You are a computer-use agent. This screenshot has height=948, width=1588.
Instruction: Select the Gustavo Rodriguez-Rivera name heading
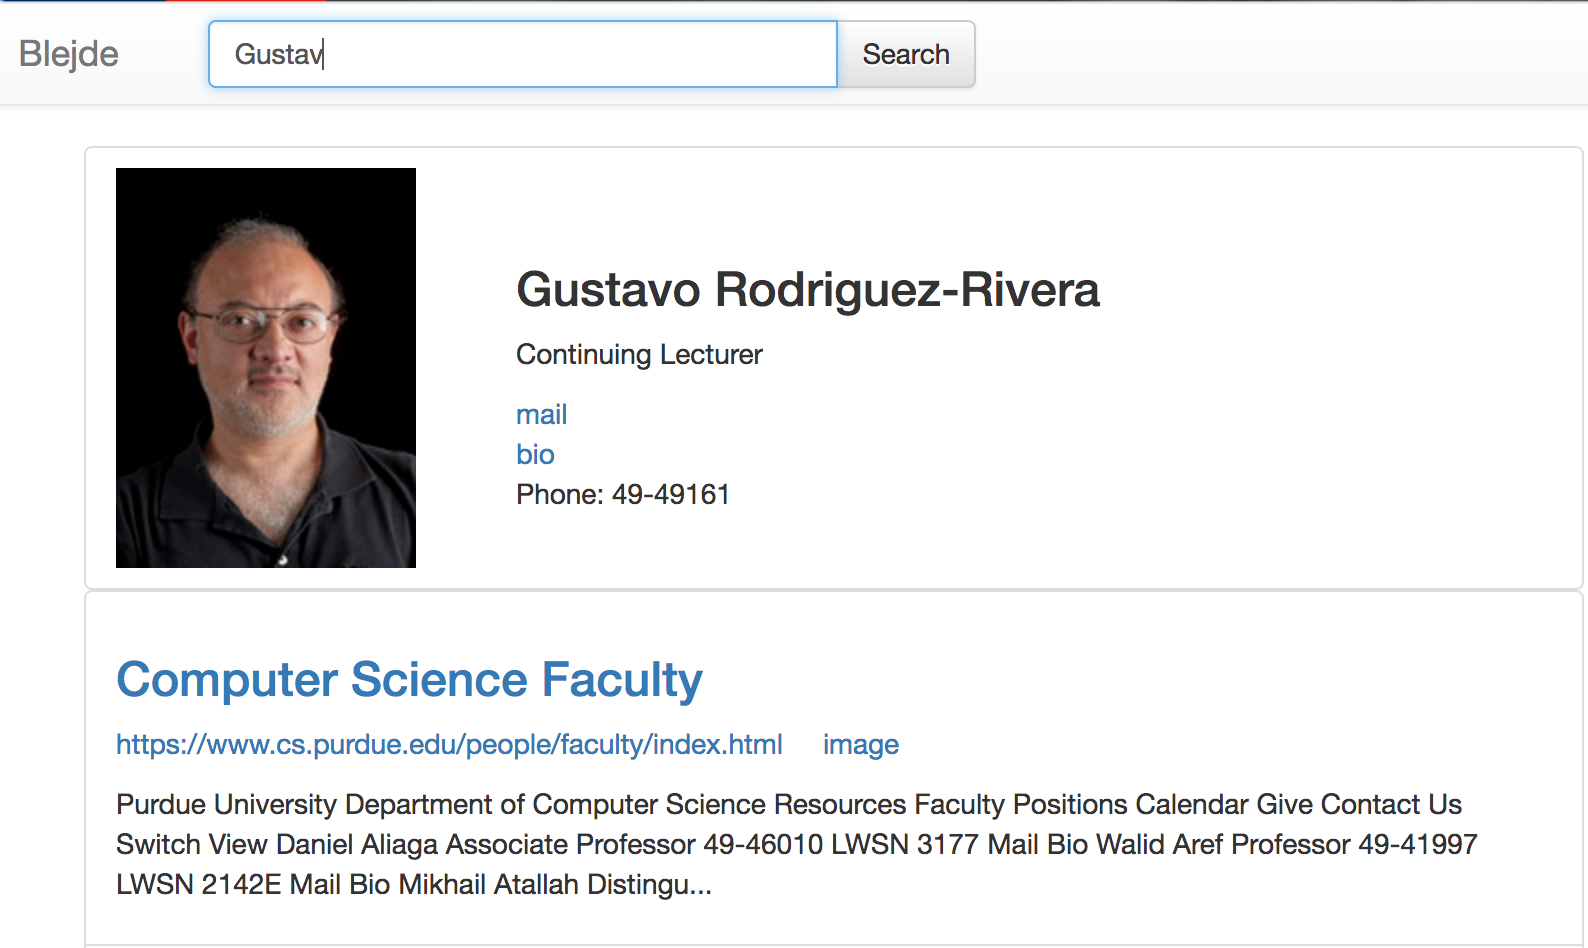[807, 290]
